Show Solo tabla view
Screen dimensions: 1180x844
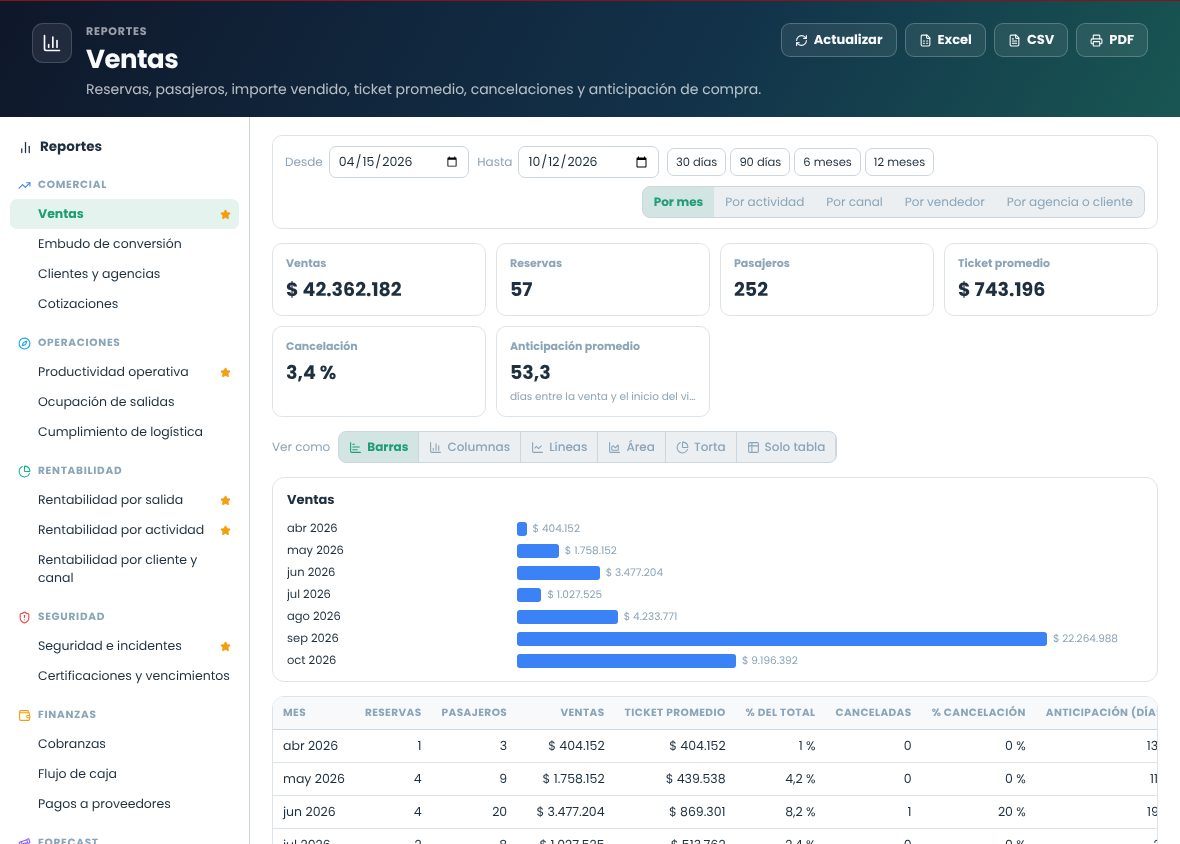(x=786, y=447)
